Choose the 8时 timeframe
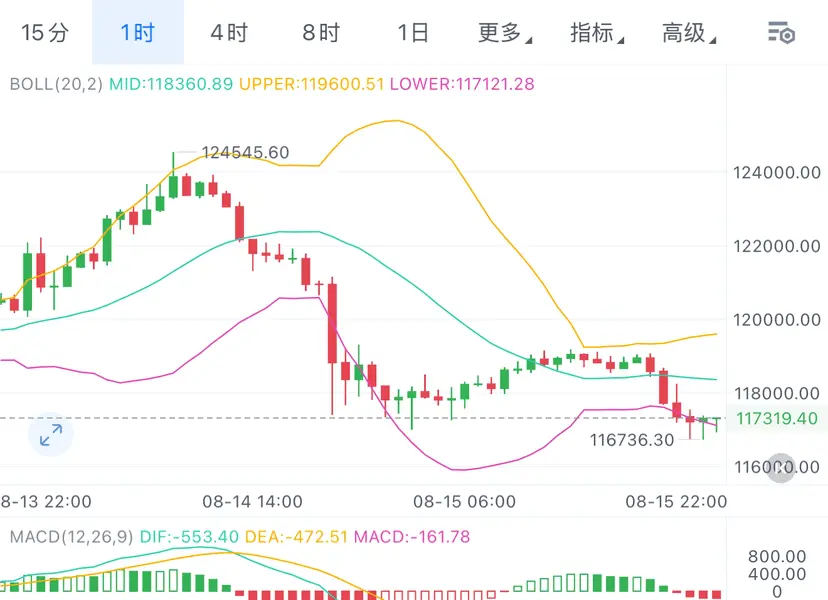The width and height of the screenshot is (828, 600). pos(321,33)
